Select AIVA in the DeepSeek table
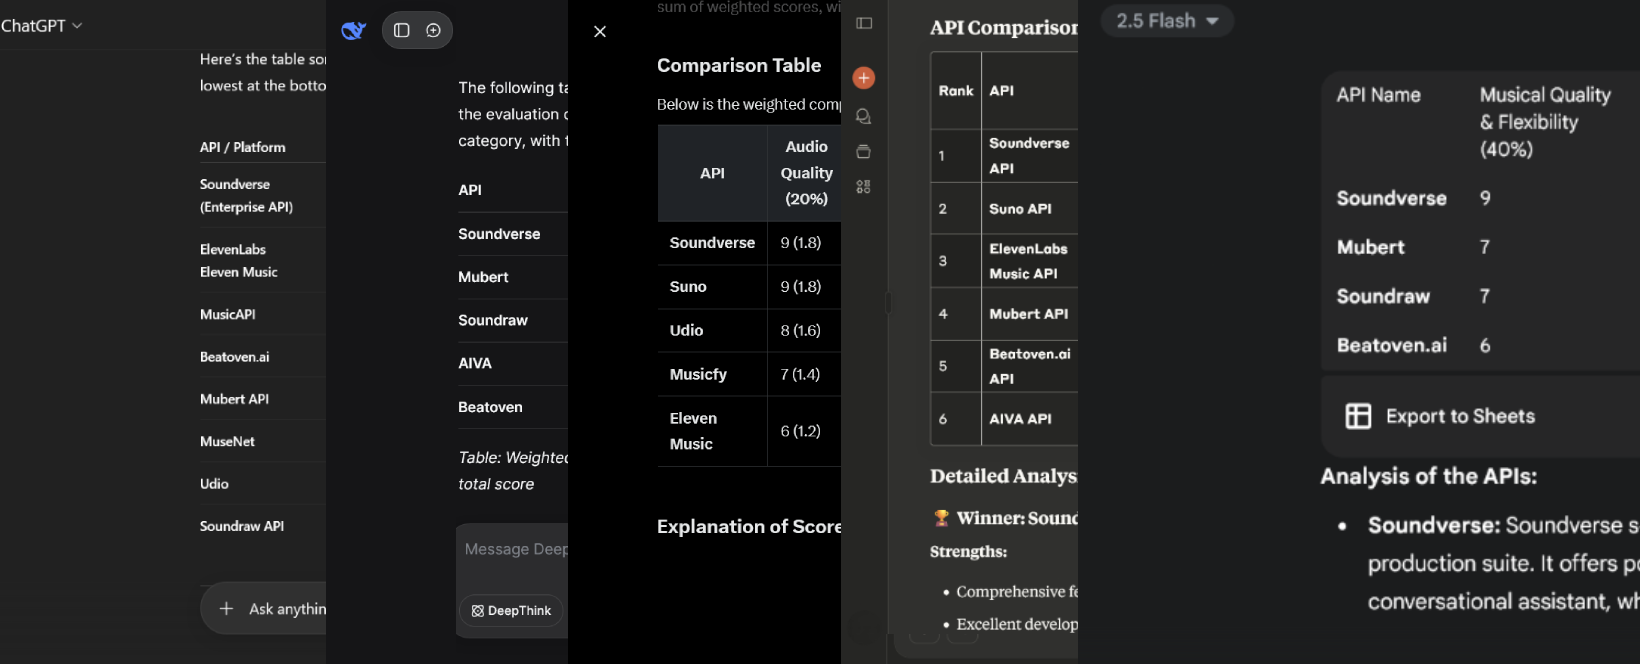Viewport: 1640px width, 664px height. pyautogui.click(x=475, y=363)
